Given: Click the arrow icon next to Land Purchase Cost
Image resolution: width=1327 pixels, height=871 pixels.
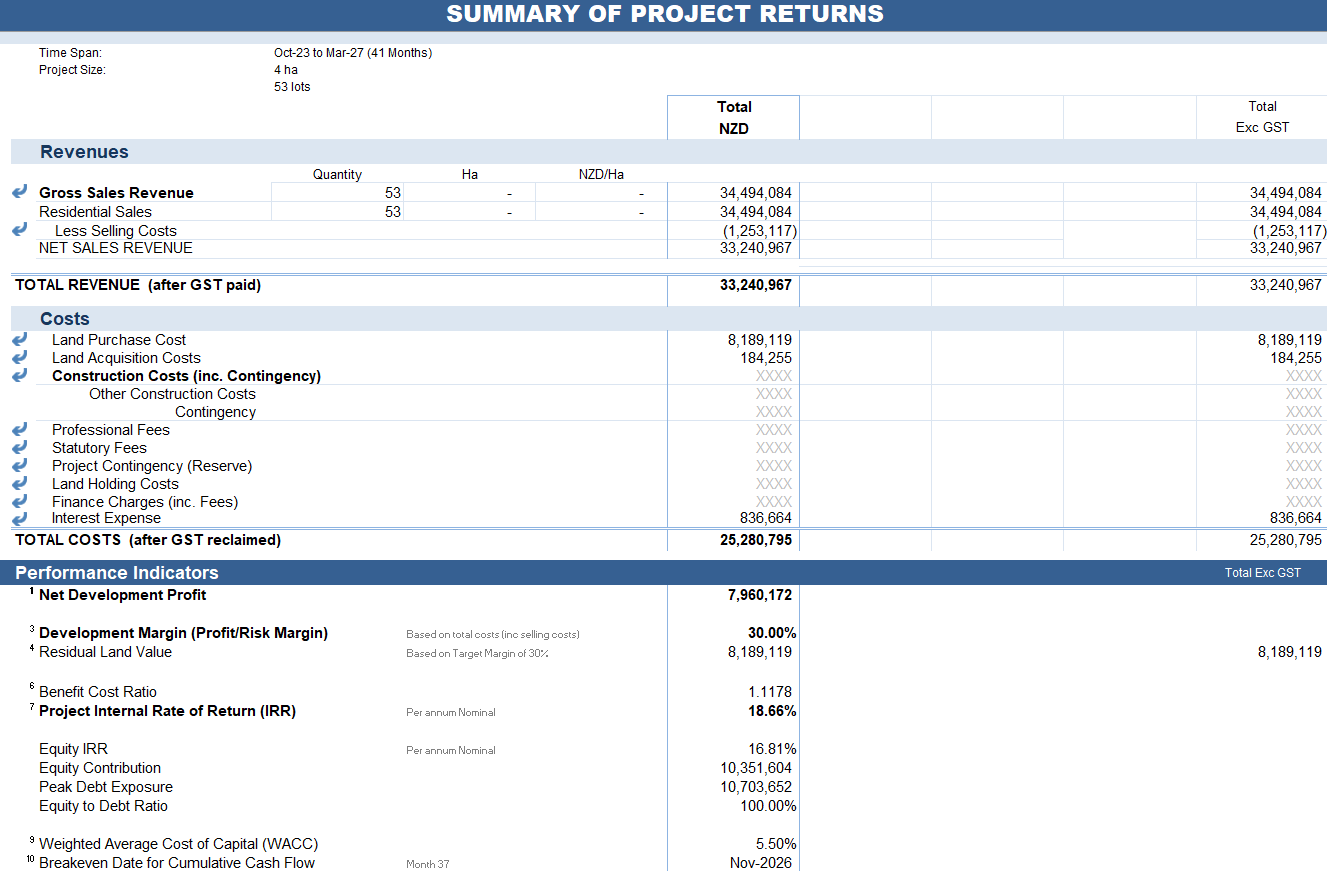Looking at the screenshot, I should pos(20,340).
